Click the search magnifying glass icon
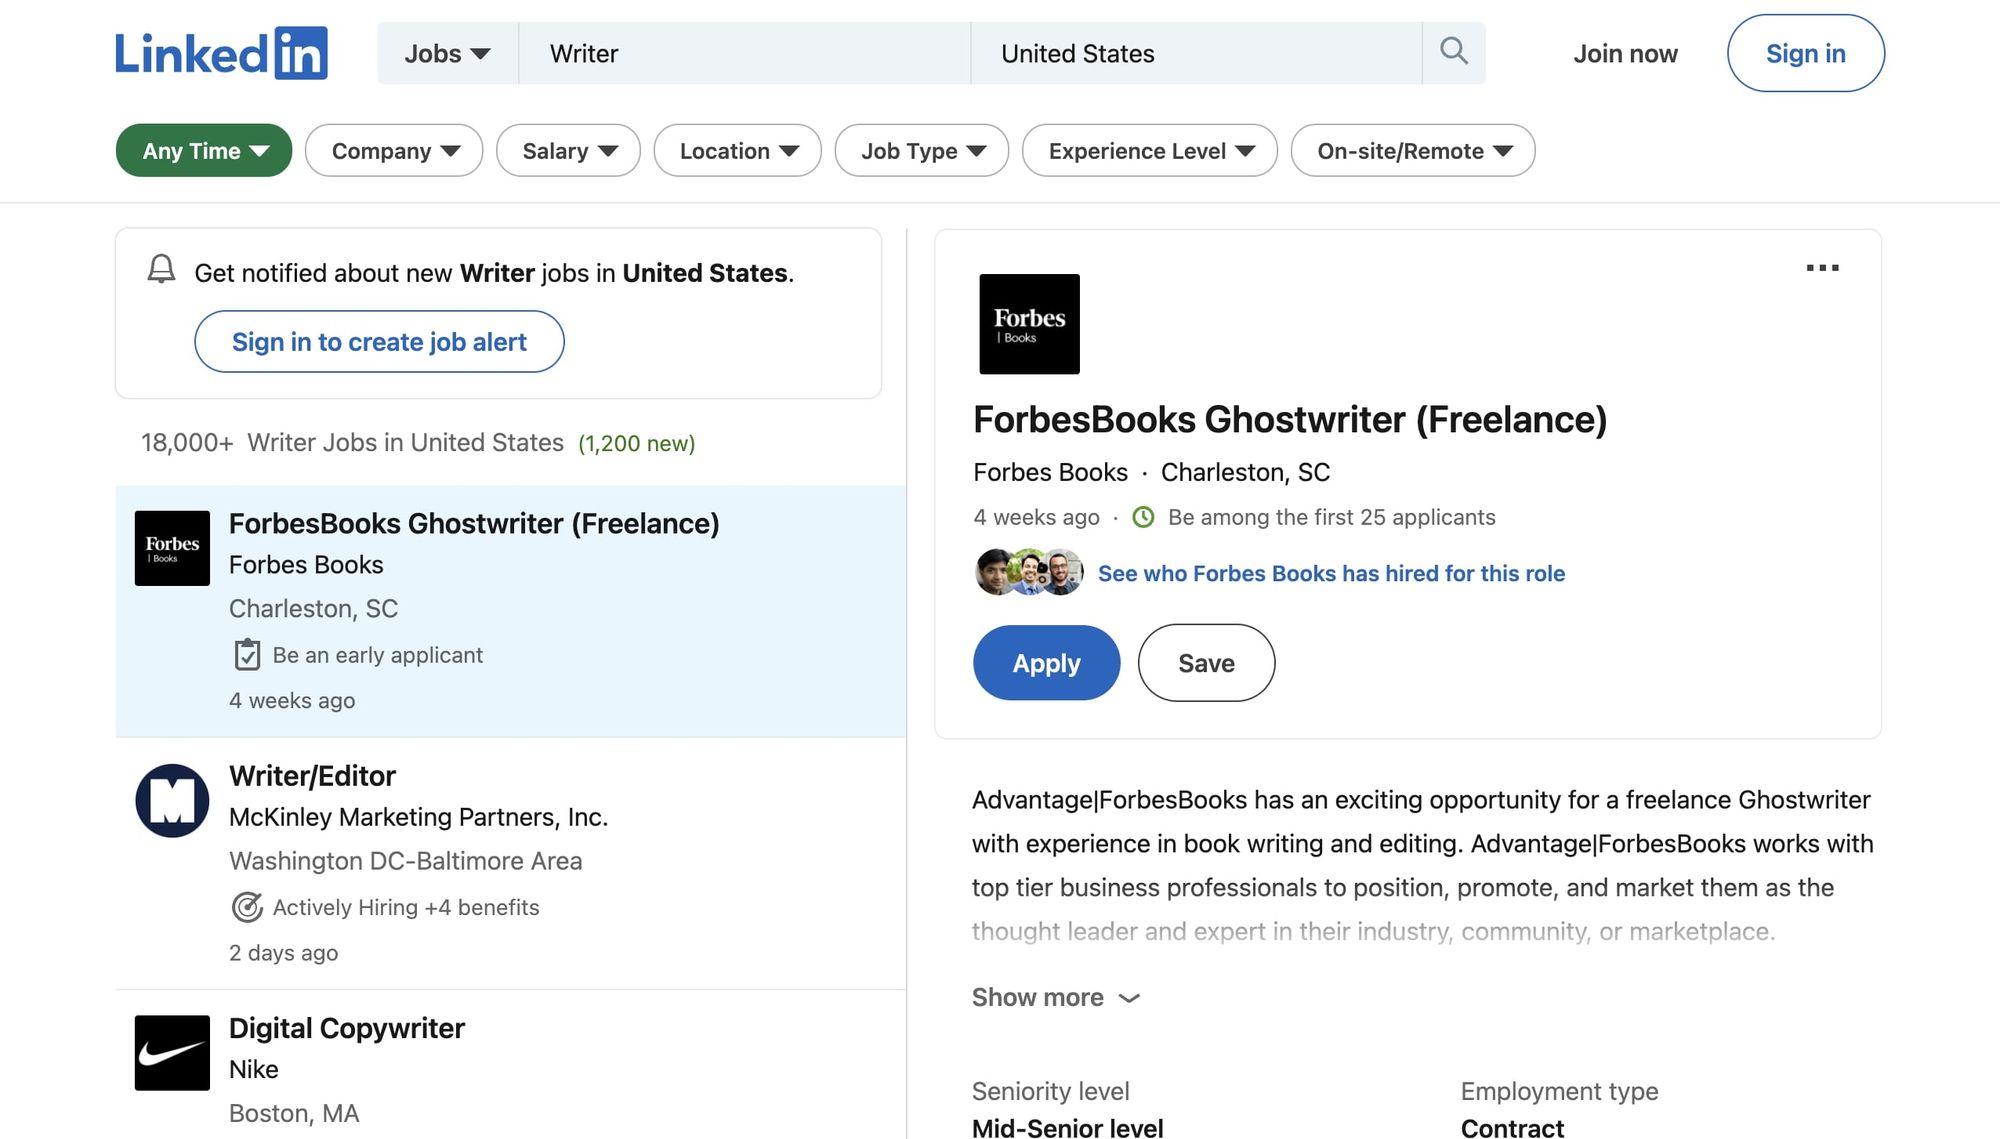Screen dimensions: 2000x1139 pyautogui.click(x=1453, y=52)
